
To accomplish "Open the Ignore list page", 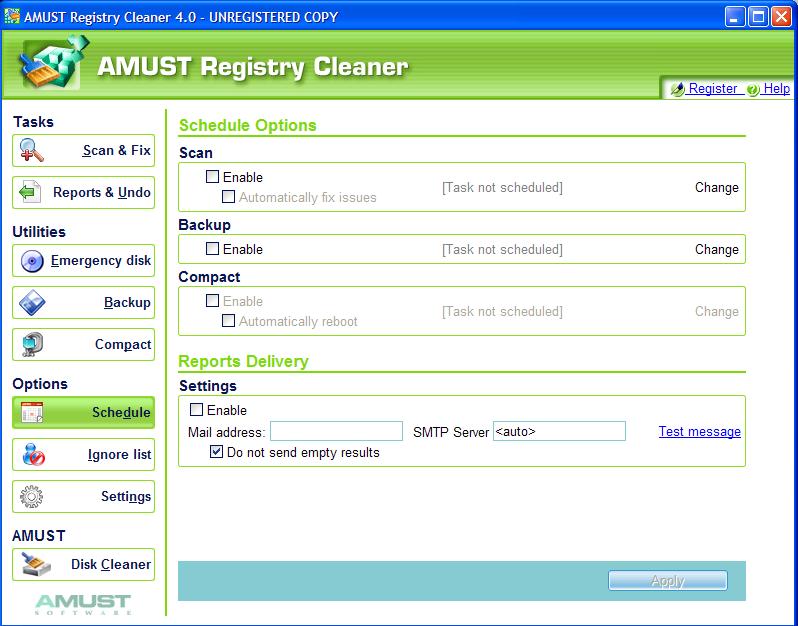I will pyautogui.click(x=83, y=454).
